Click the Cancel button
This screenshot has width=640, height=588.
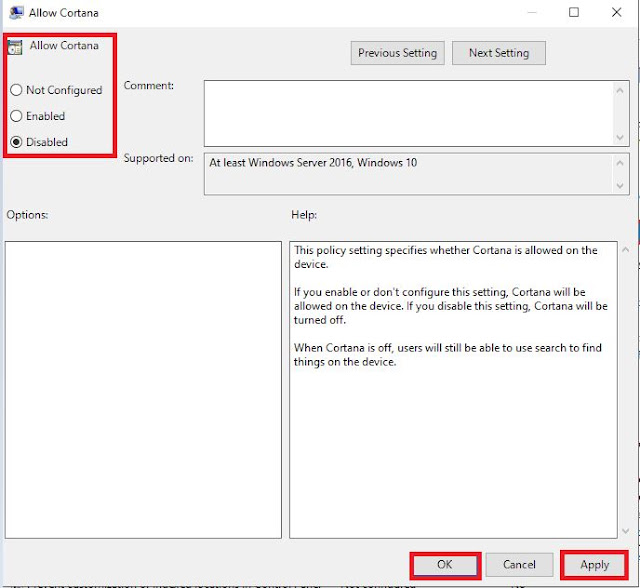click(x=519, y=565)
